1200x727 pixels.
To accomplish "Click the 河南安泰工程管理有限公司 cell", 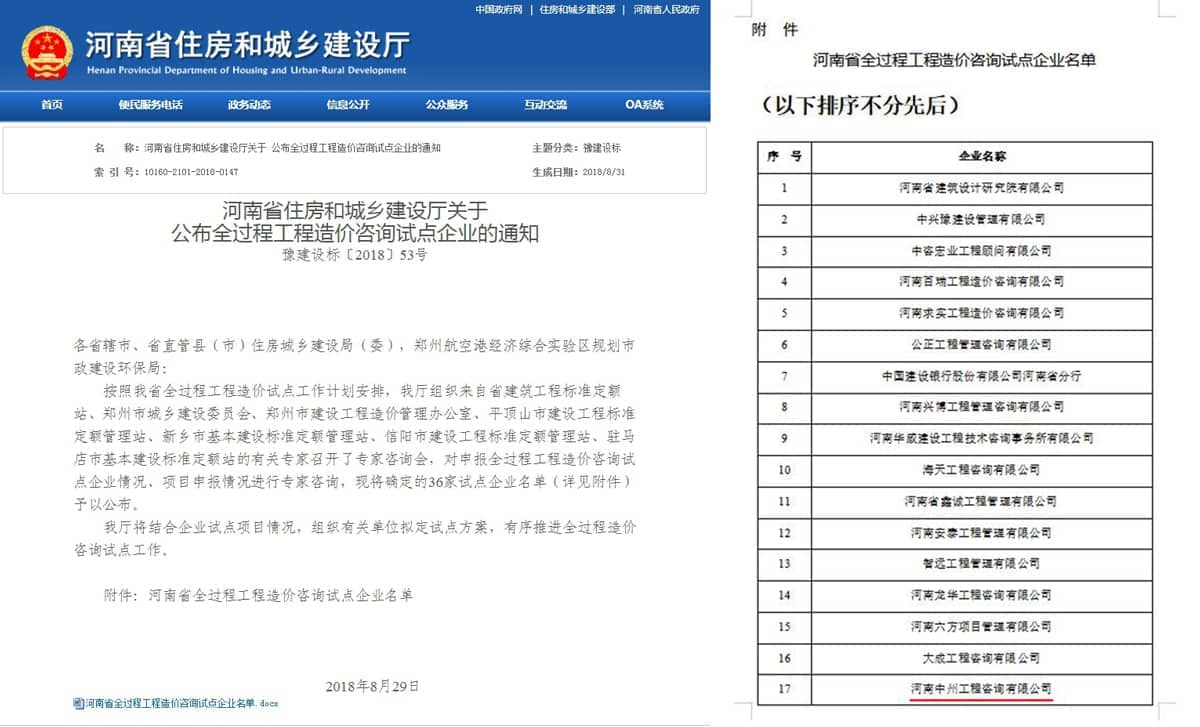I will tap(982, 533).
